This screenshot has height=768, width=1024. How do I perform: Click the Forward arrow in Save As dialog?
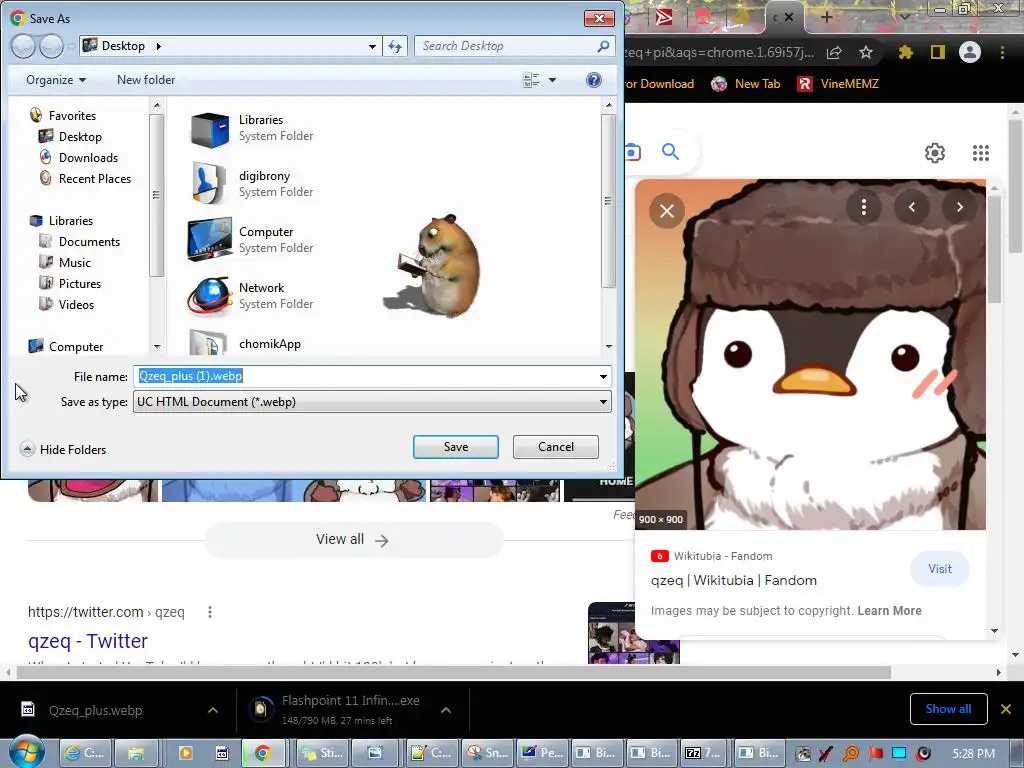click(51, 46)
